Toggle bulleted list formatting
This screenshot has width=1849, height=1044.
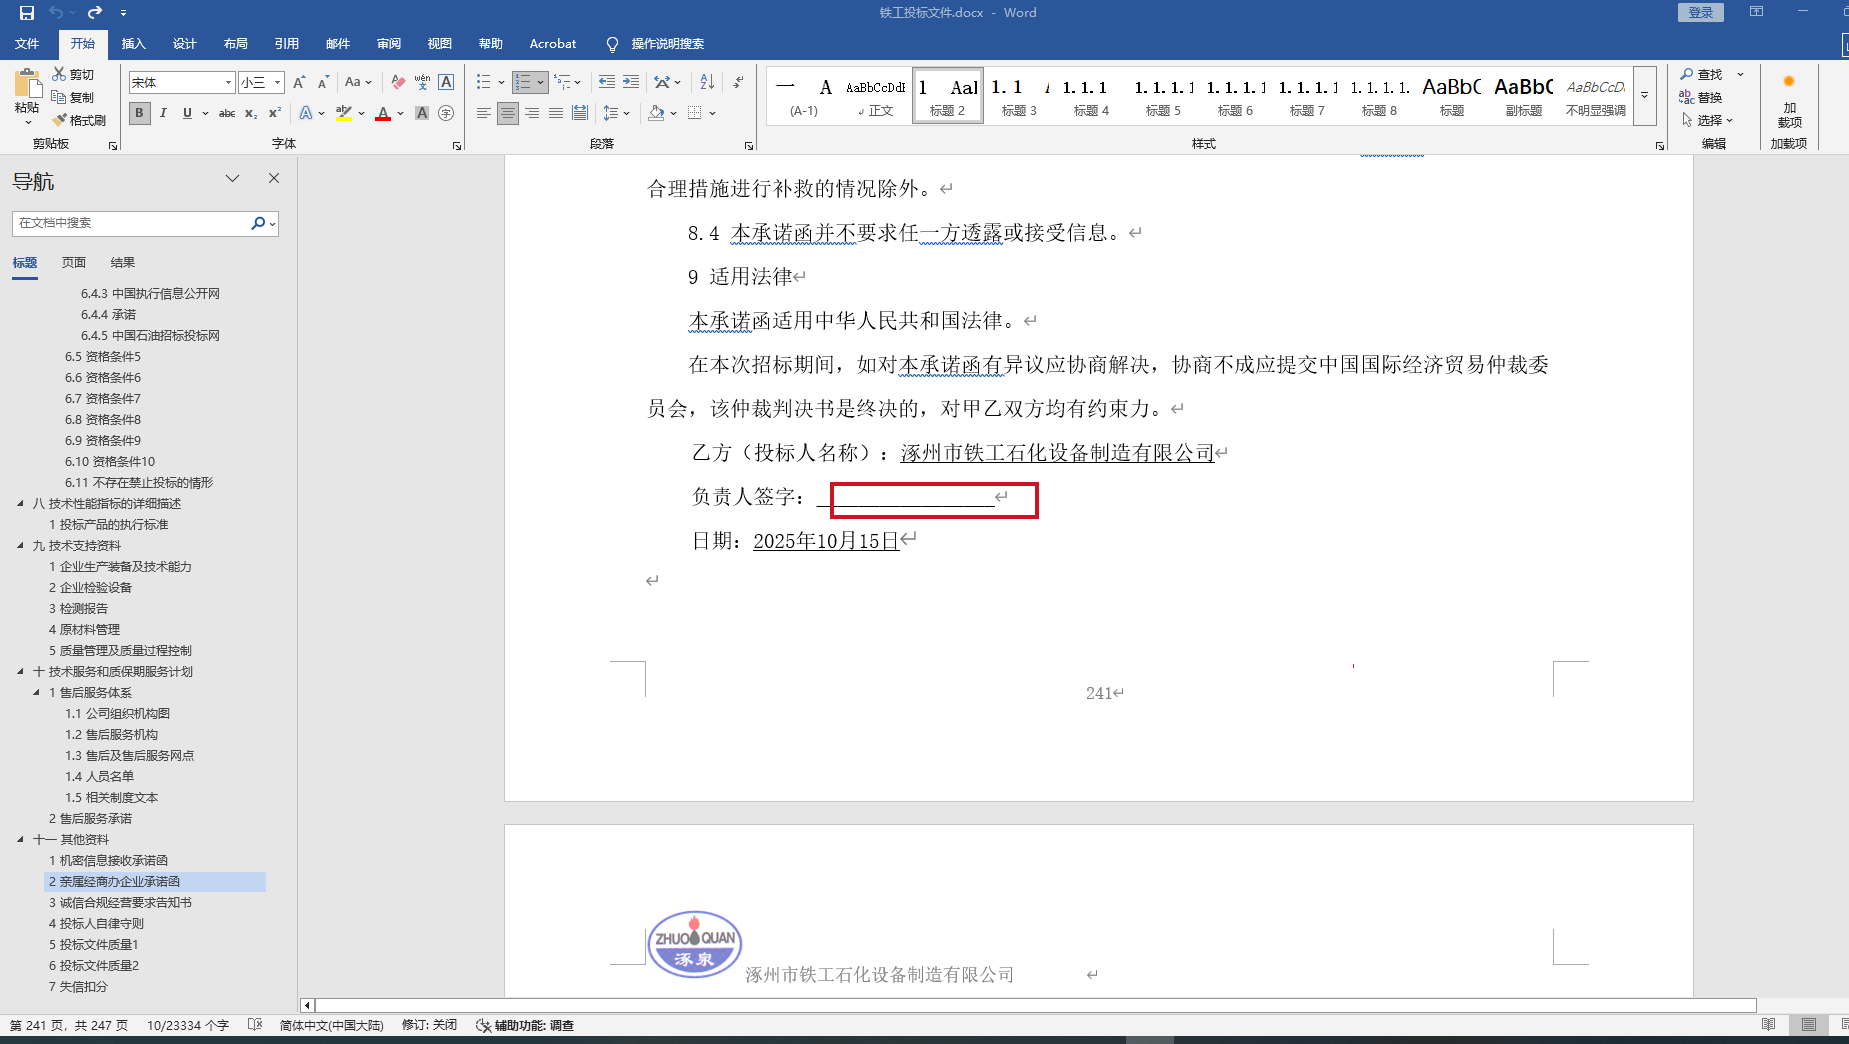(484, 82)
